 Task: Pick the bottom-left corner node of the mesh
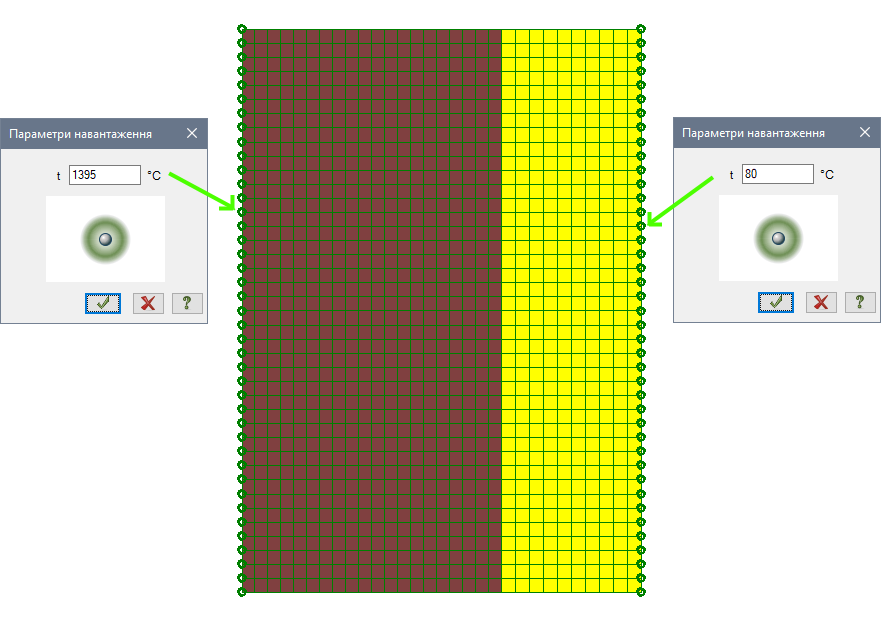[242, 592]
